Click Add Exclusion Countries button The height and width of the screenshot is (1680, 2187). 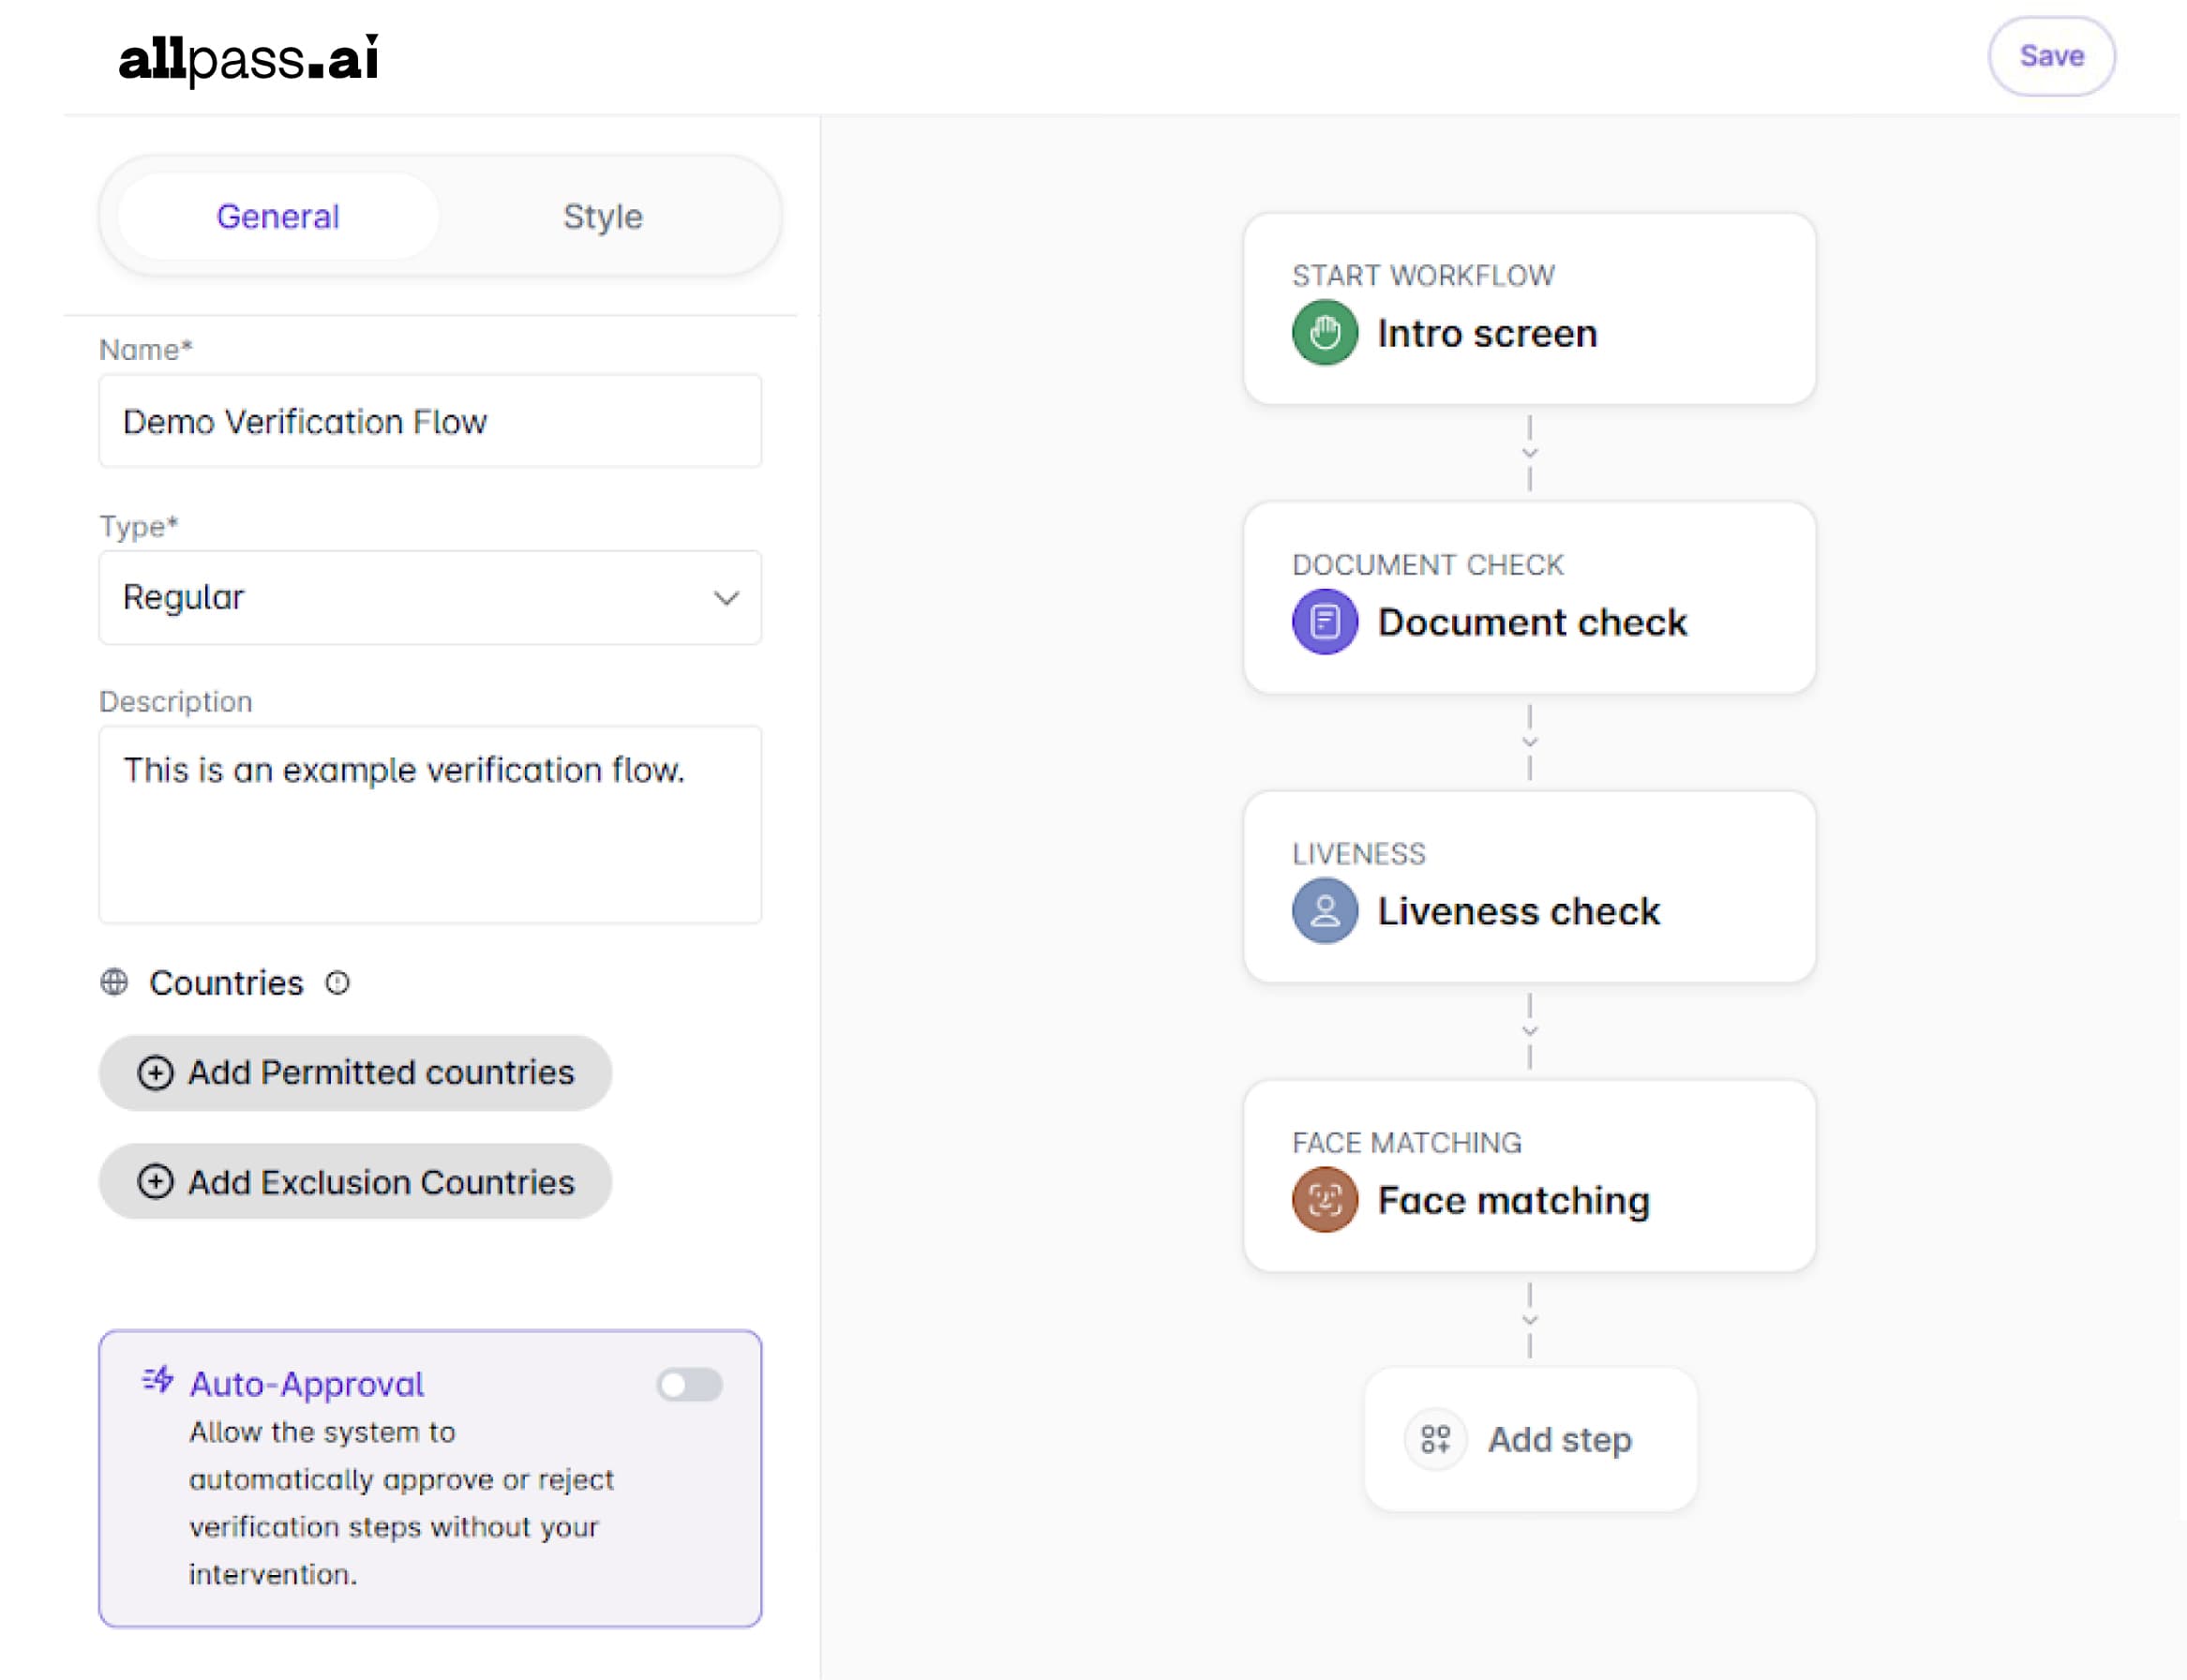click(x=355, y=1182)
